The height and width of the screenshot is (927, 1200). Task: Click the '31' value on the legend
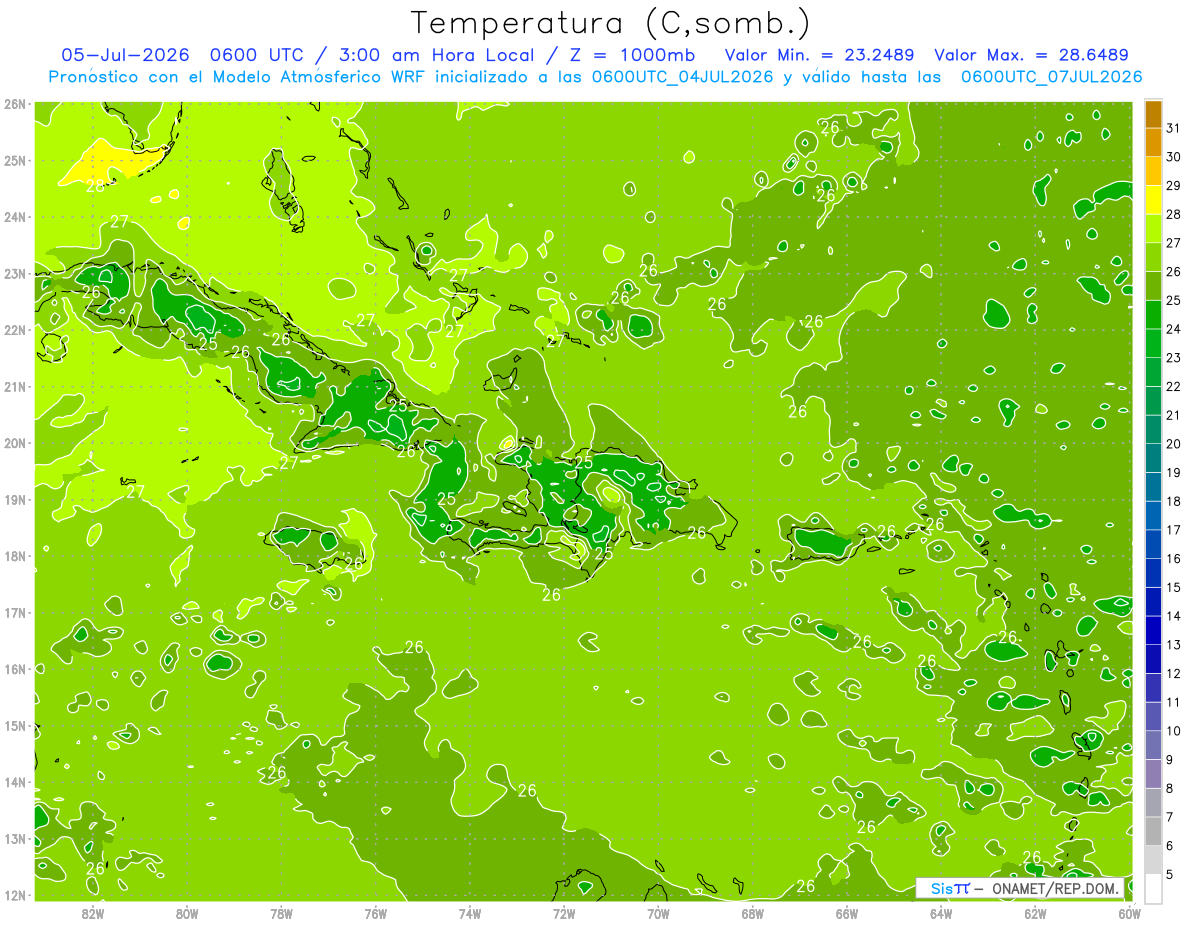[x=1174, y=128]
